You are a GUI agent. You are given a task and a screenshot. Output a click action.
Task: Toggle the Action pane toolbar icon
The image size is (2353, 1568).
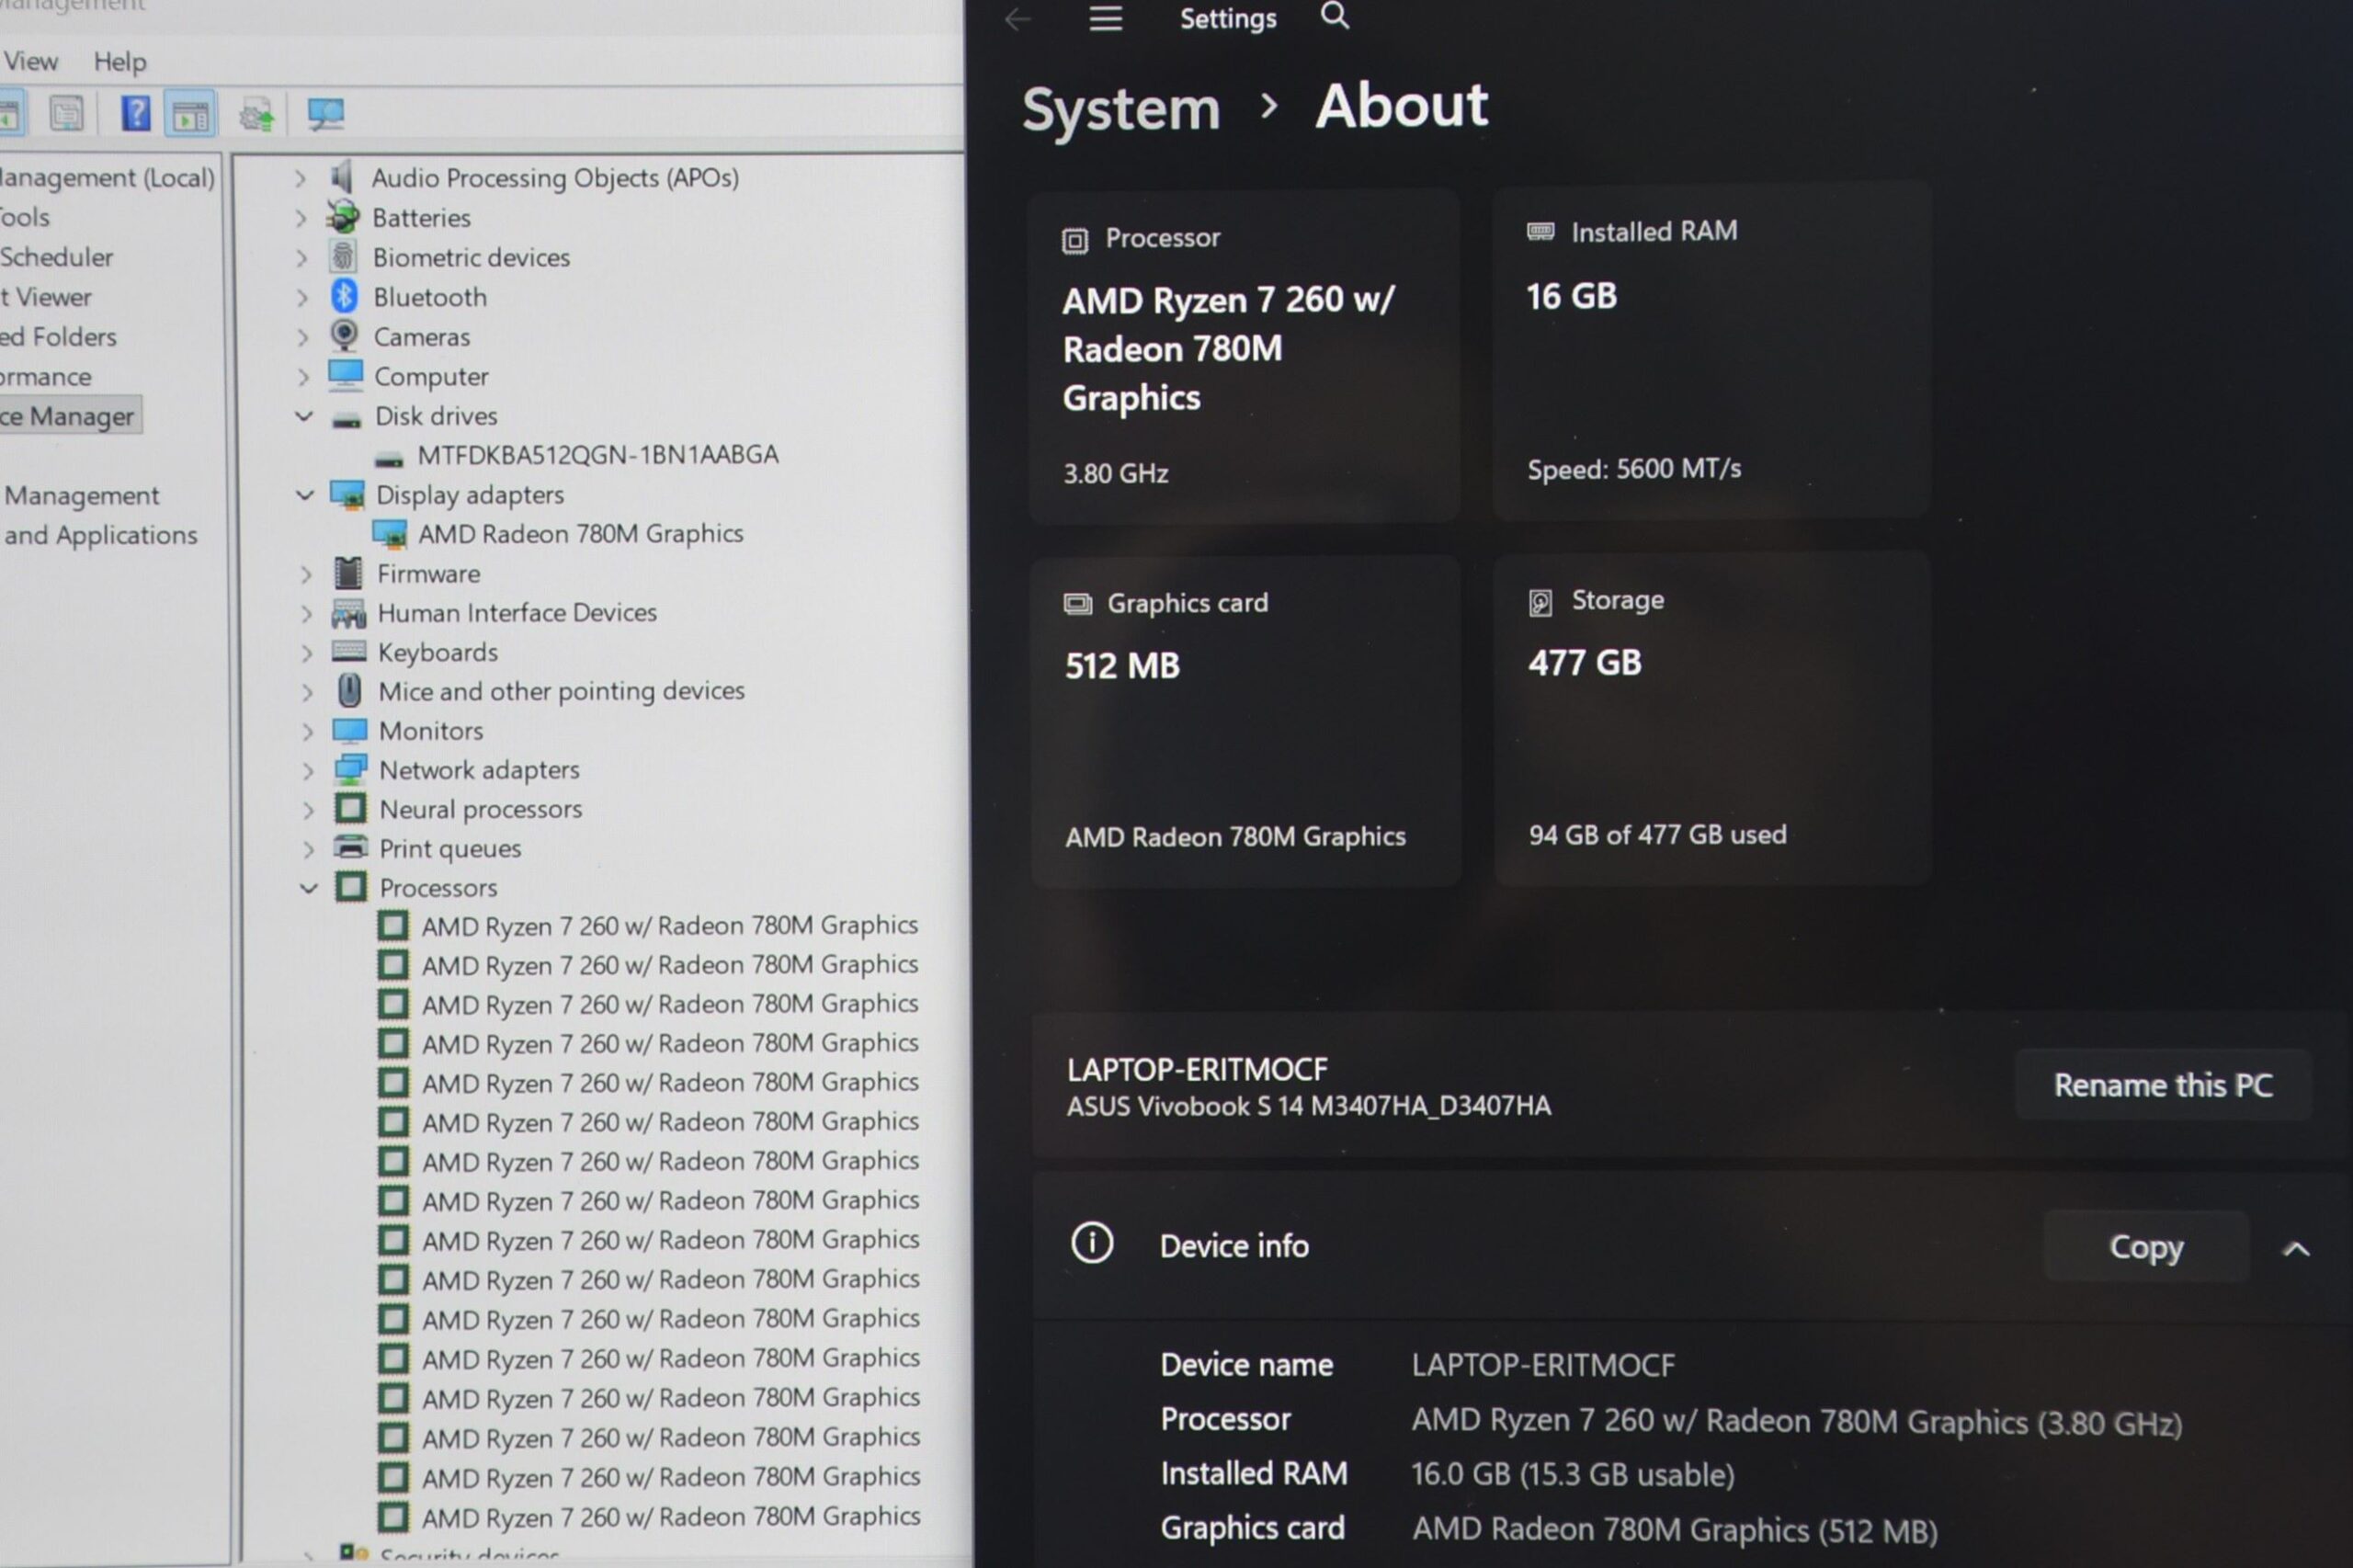pyautogui.click(x=190, y=114)
